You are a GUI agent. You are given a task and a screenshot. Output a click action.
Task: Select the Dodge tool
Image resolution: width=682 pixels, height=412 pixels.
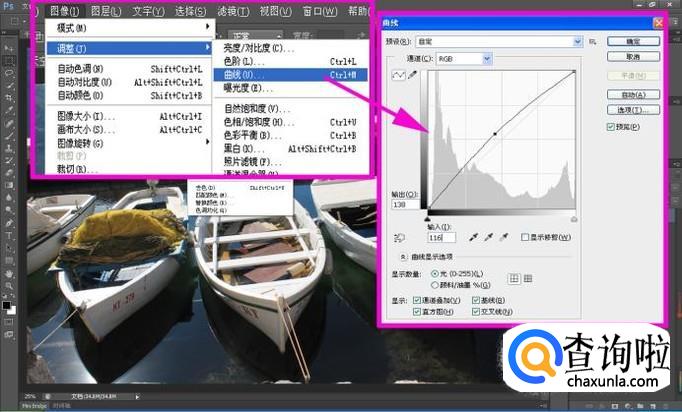click(9, 210)
